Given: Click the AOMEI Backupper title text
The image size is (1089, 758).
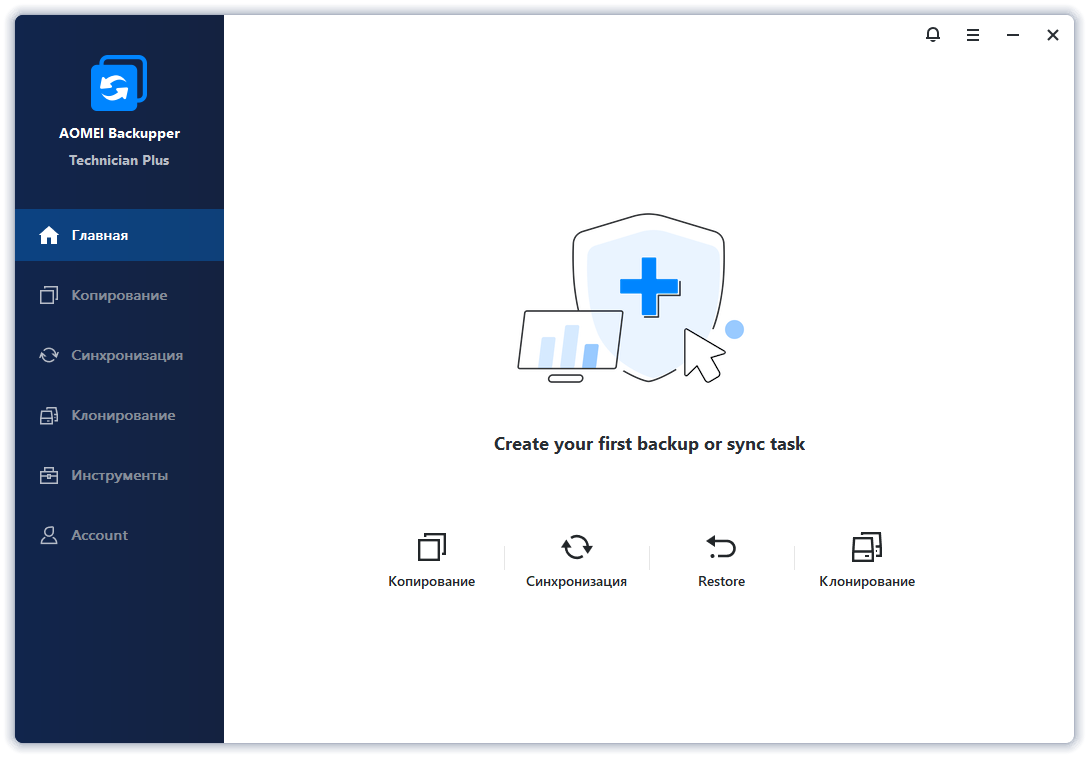Looking at the screenshot, I should pyautogui.click(x=119, y=133).
